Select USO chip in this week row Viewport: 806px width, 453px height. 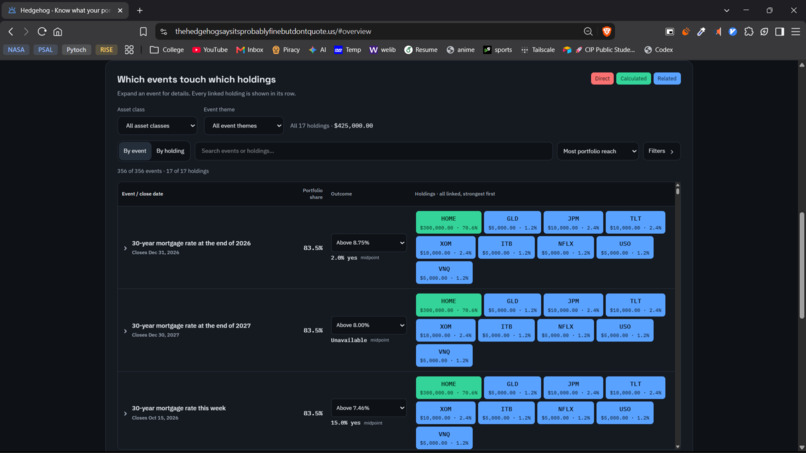click(x=625, y=413)
